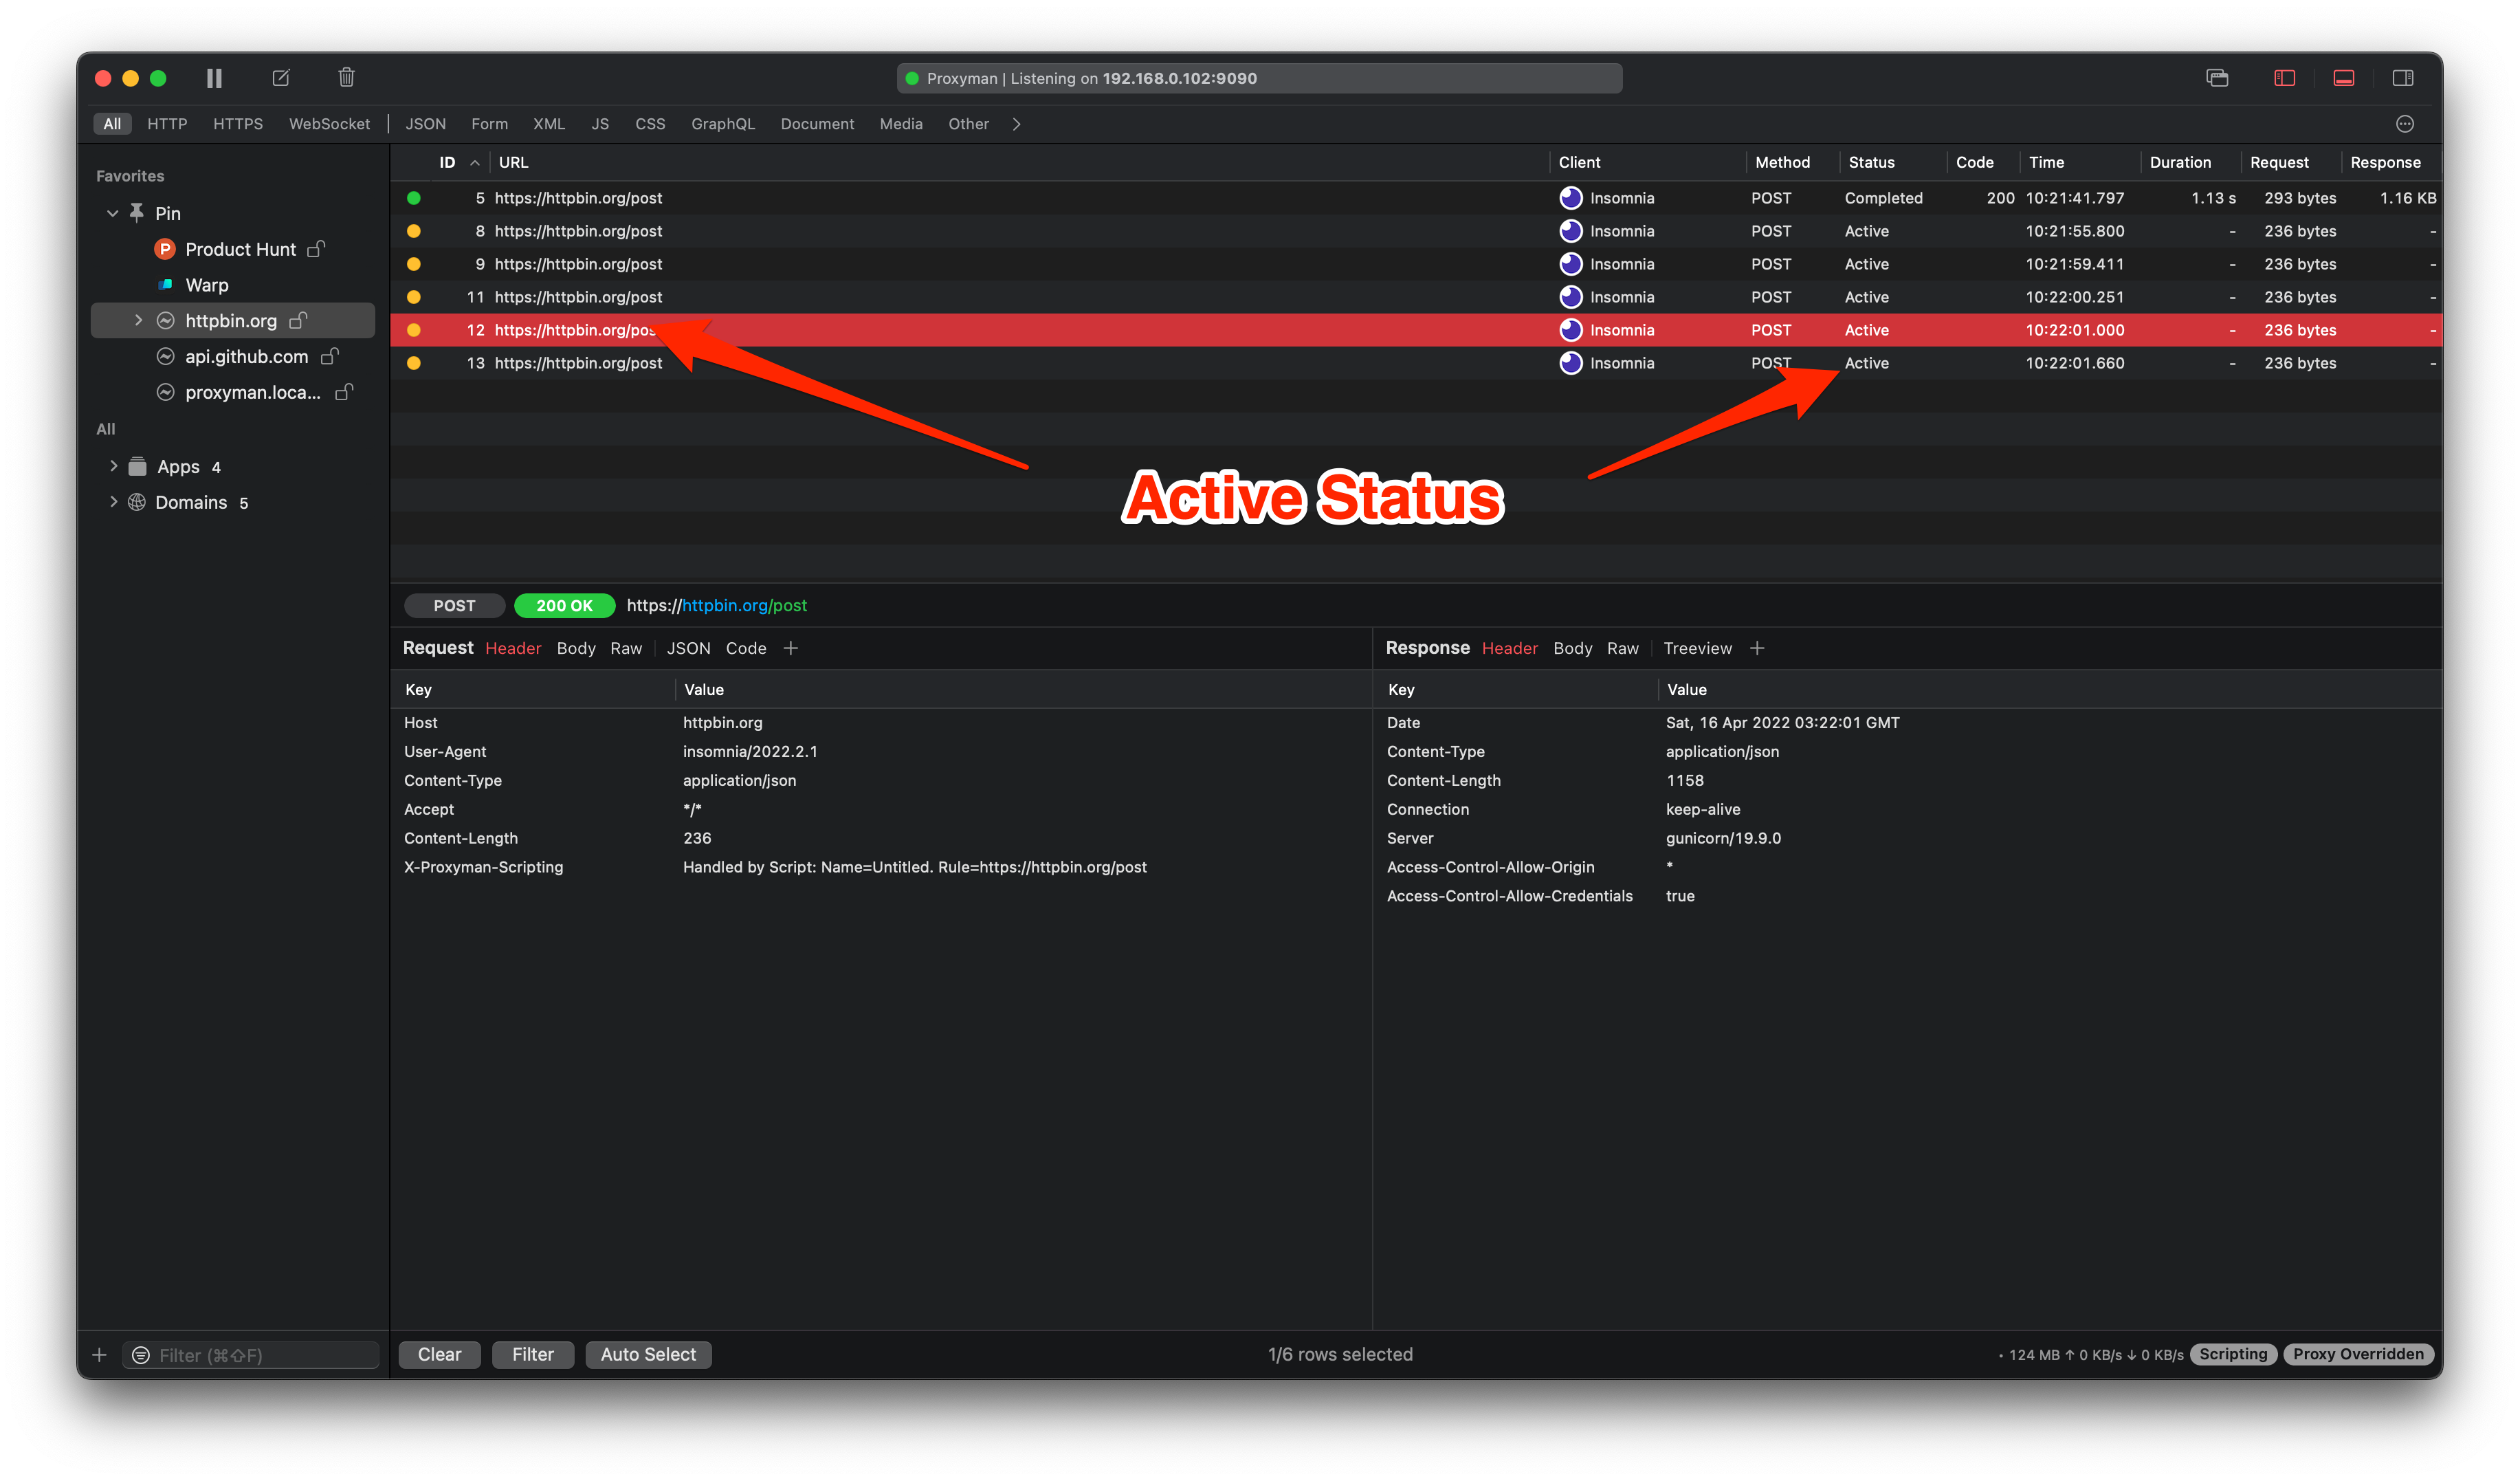The height and width of the screenshot is (1481, 2520).
Task: Clear the session using the trash icon
Action: [x=346, y=77]
